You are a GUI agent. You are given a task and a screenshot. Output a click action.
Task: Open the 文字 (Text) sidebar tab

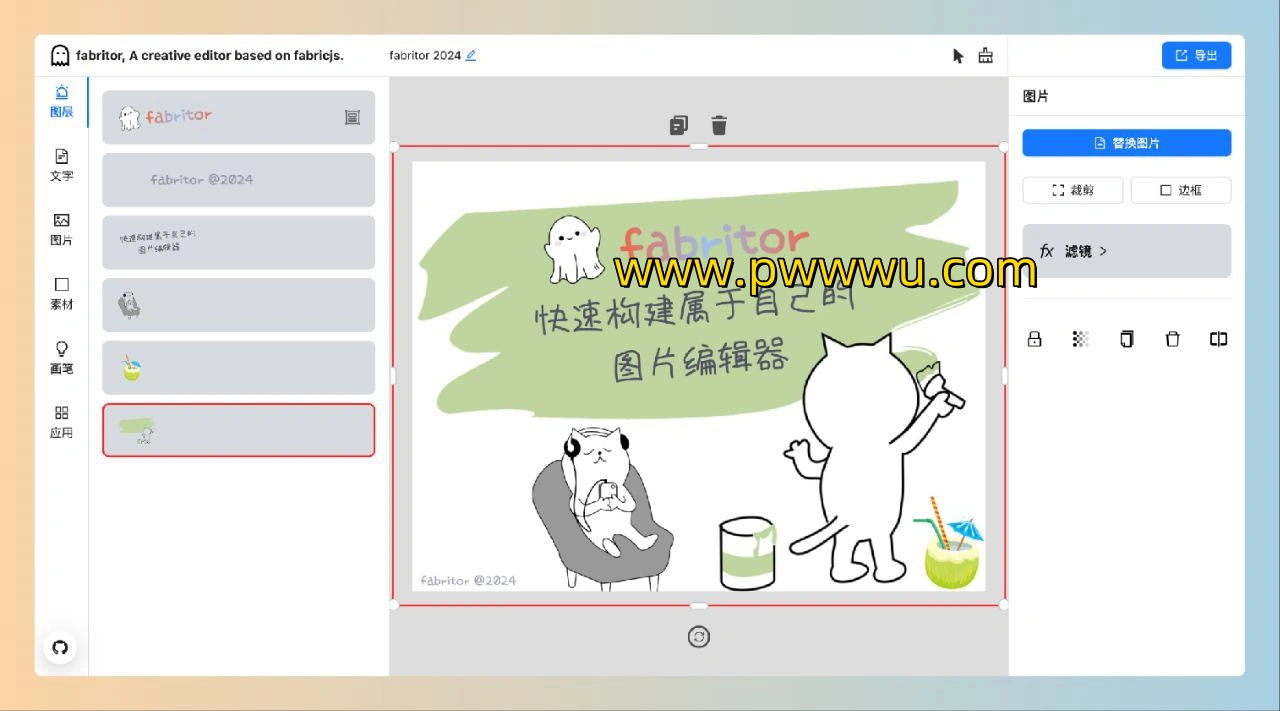pos(62,165)
